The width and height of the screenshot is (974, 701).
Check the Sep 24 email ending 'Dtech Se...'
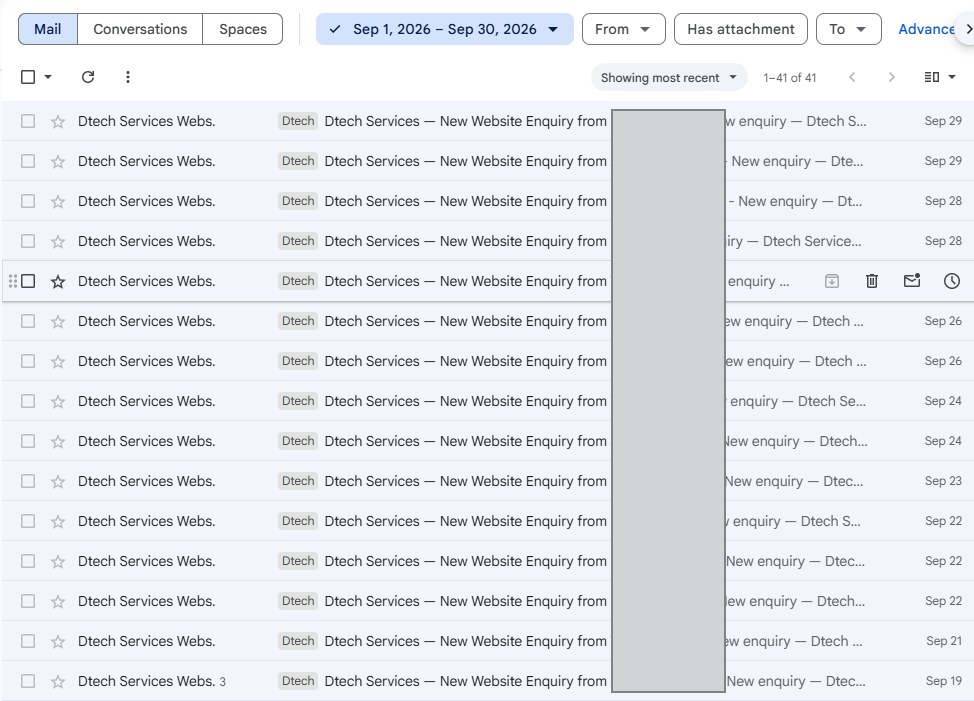tap(28, 401)
